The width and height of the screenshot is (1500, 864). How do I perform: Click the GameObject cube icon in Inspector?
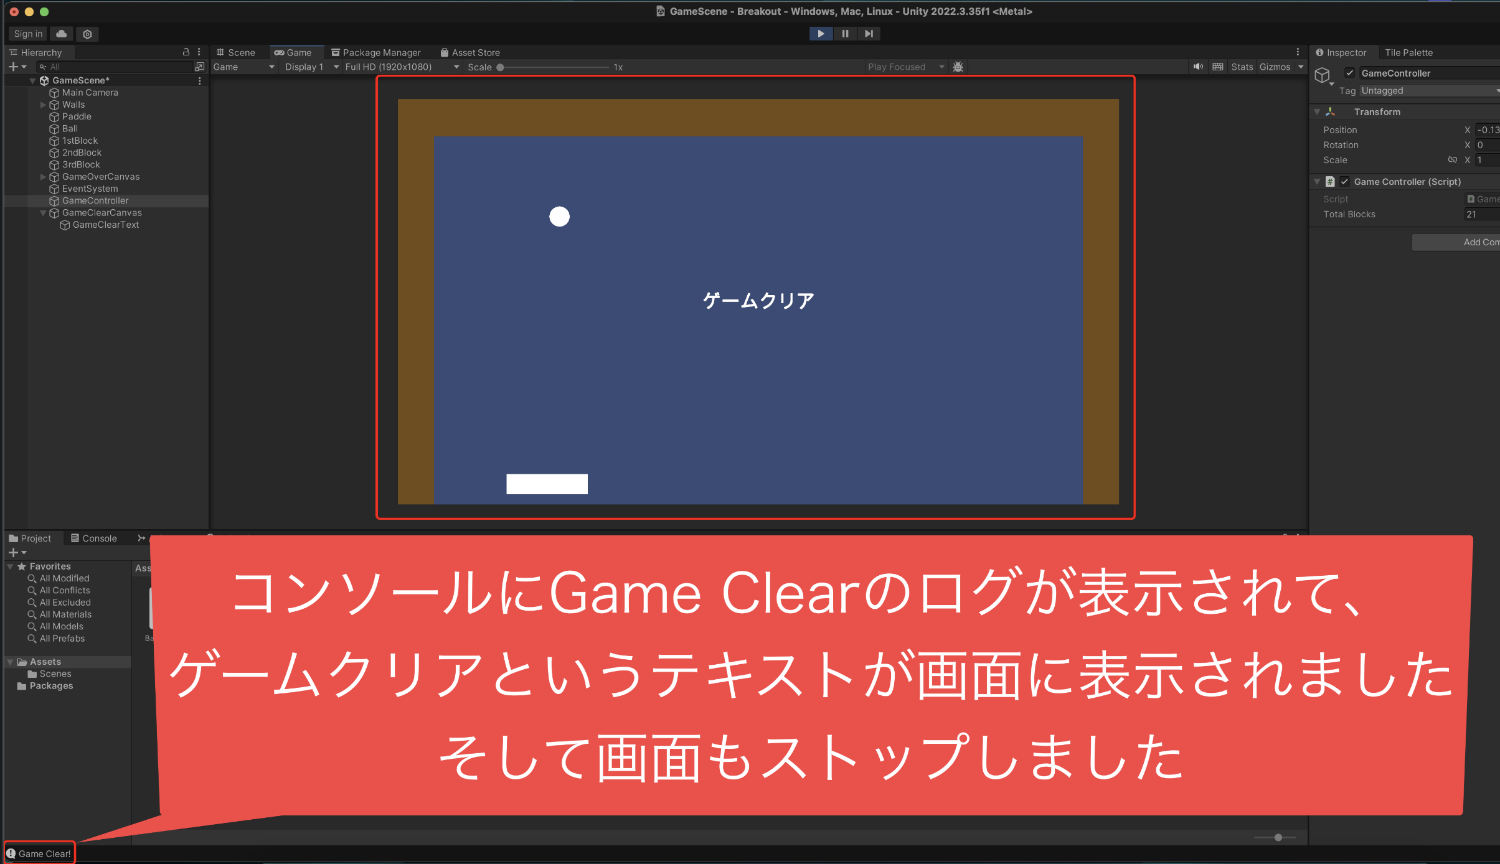point(1322,75)
